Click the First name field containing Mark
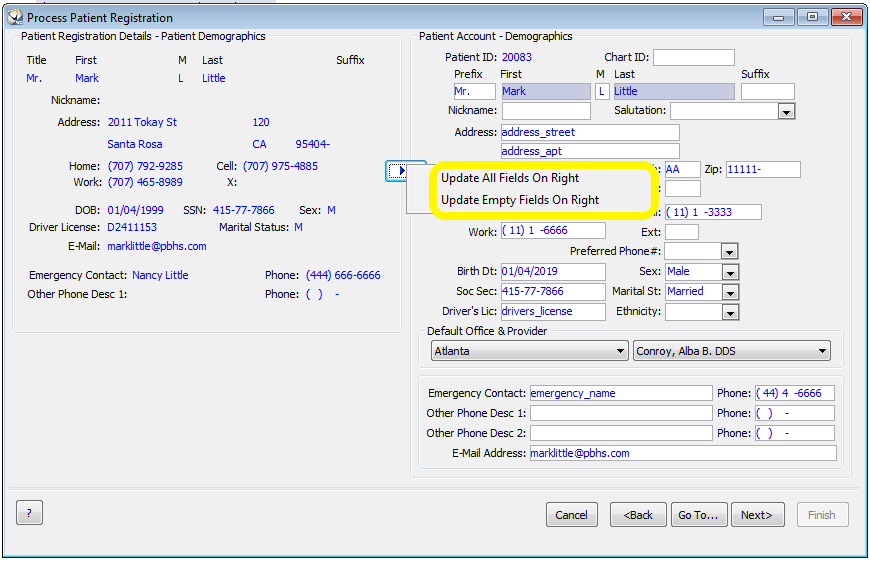 [546, 92]
